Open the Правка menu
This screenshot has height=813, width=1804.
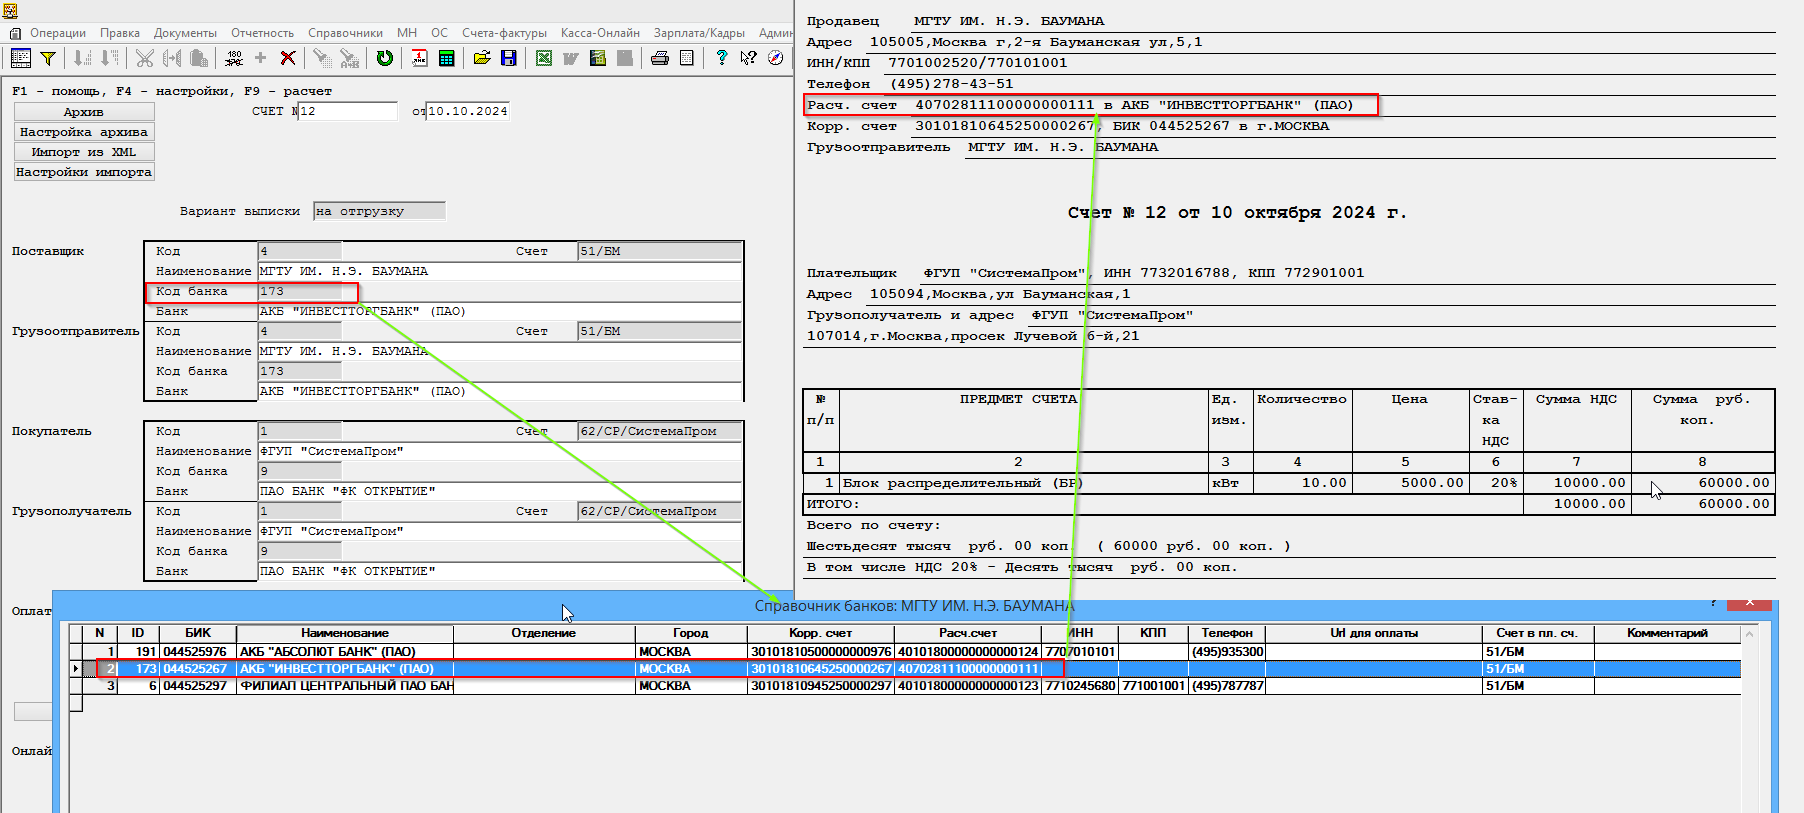tap(120, 33)
